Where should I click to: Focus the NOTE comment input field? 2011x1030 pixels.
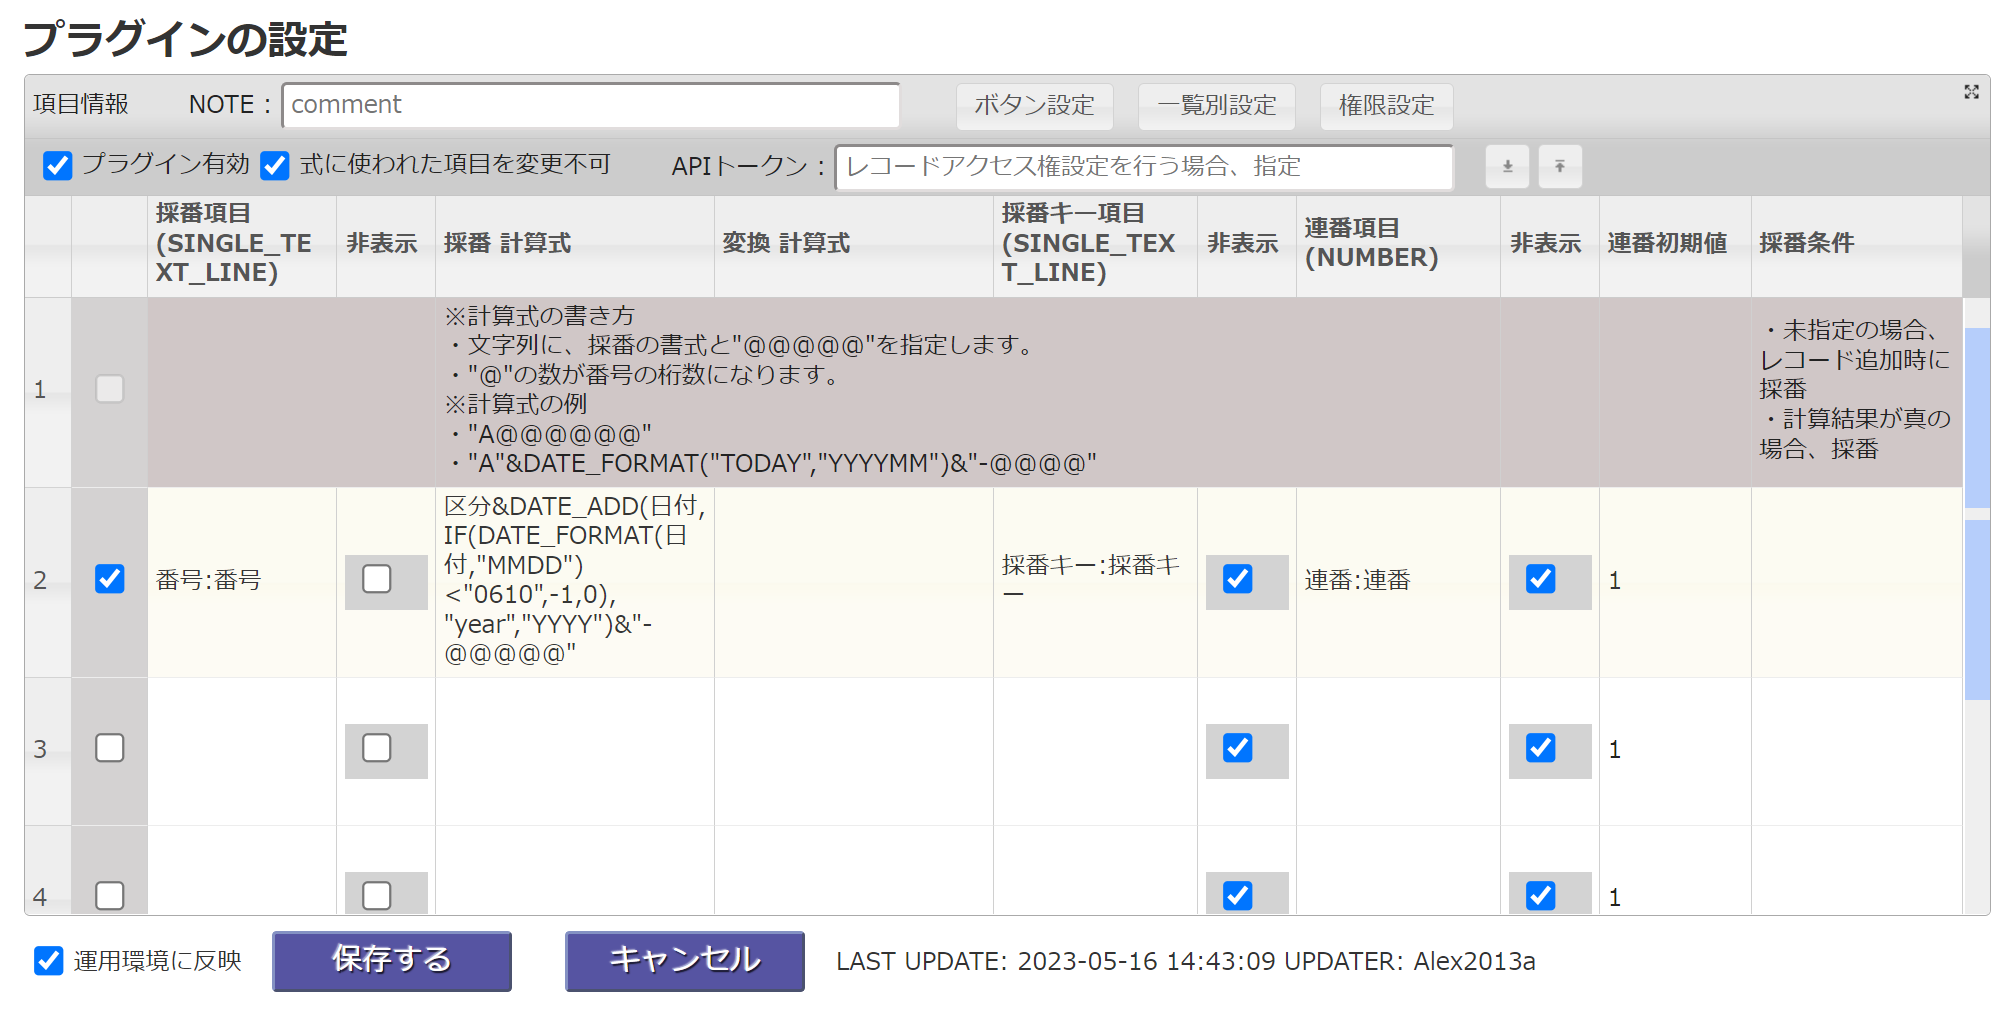pos(591,105)
